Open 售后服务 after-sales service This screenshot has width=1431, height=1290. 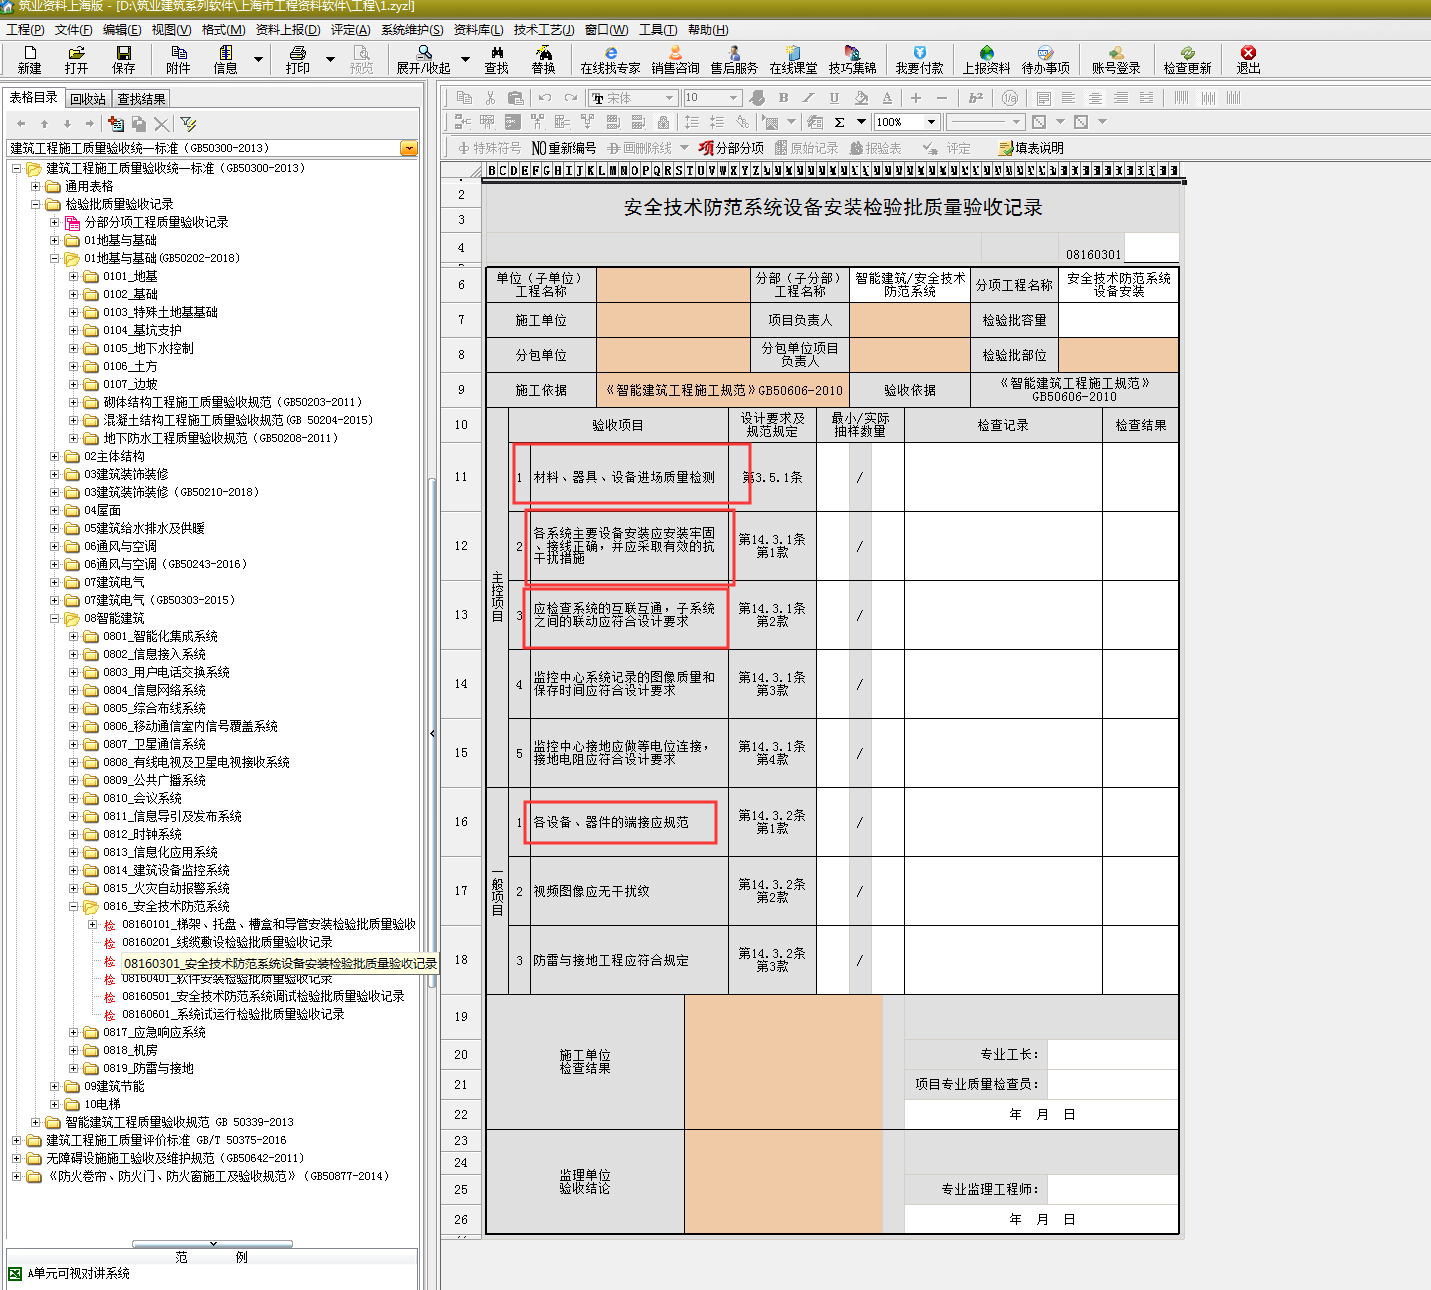tap(734, 59)
